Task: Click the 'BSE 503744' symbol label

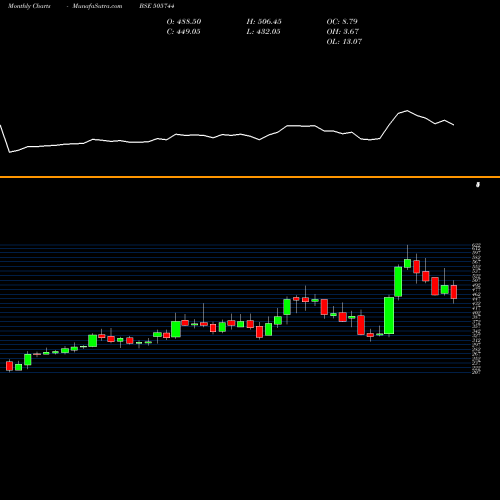Action: pyautogui.click(x=157, y=6)
